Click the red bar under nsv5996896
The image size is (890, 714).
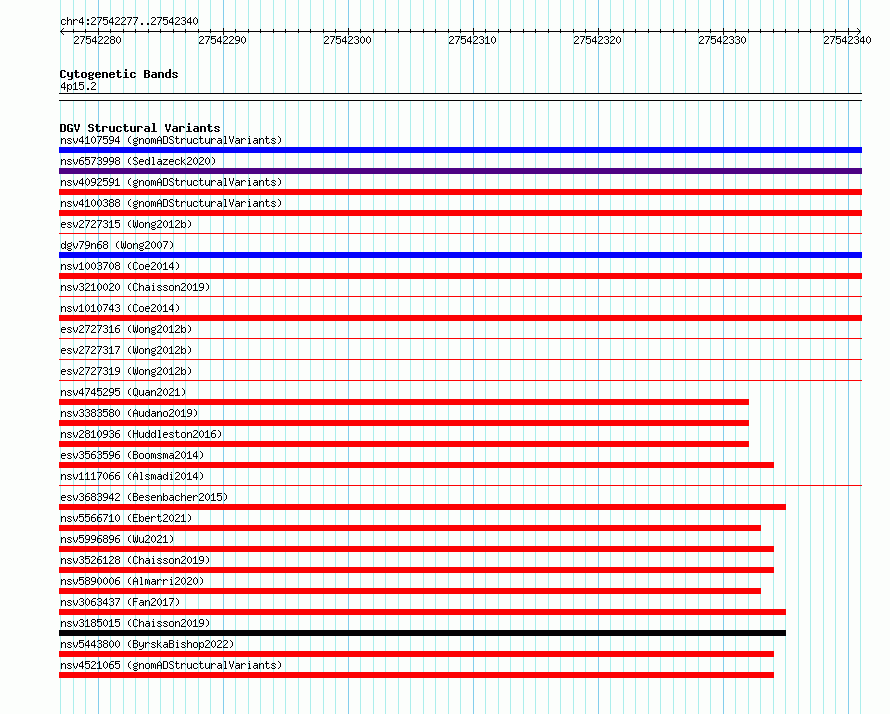417,549
